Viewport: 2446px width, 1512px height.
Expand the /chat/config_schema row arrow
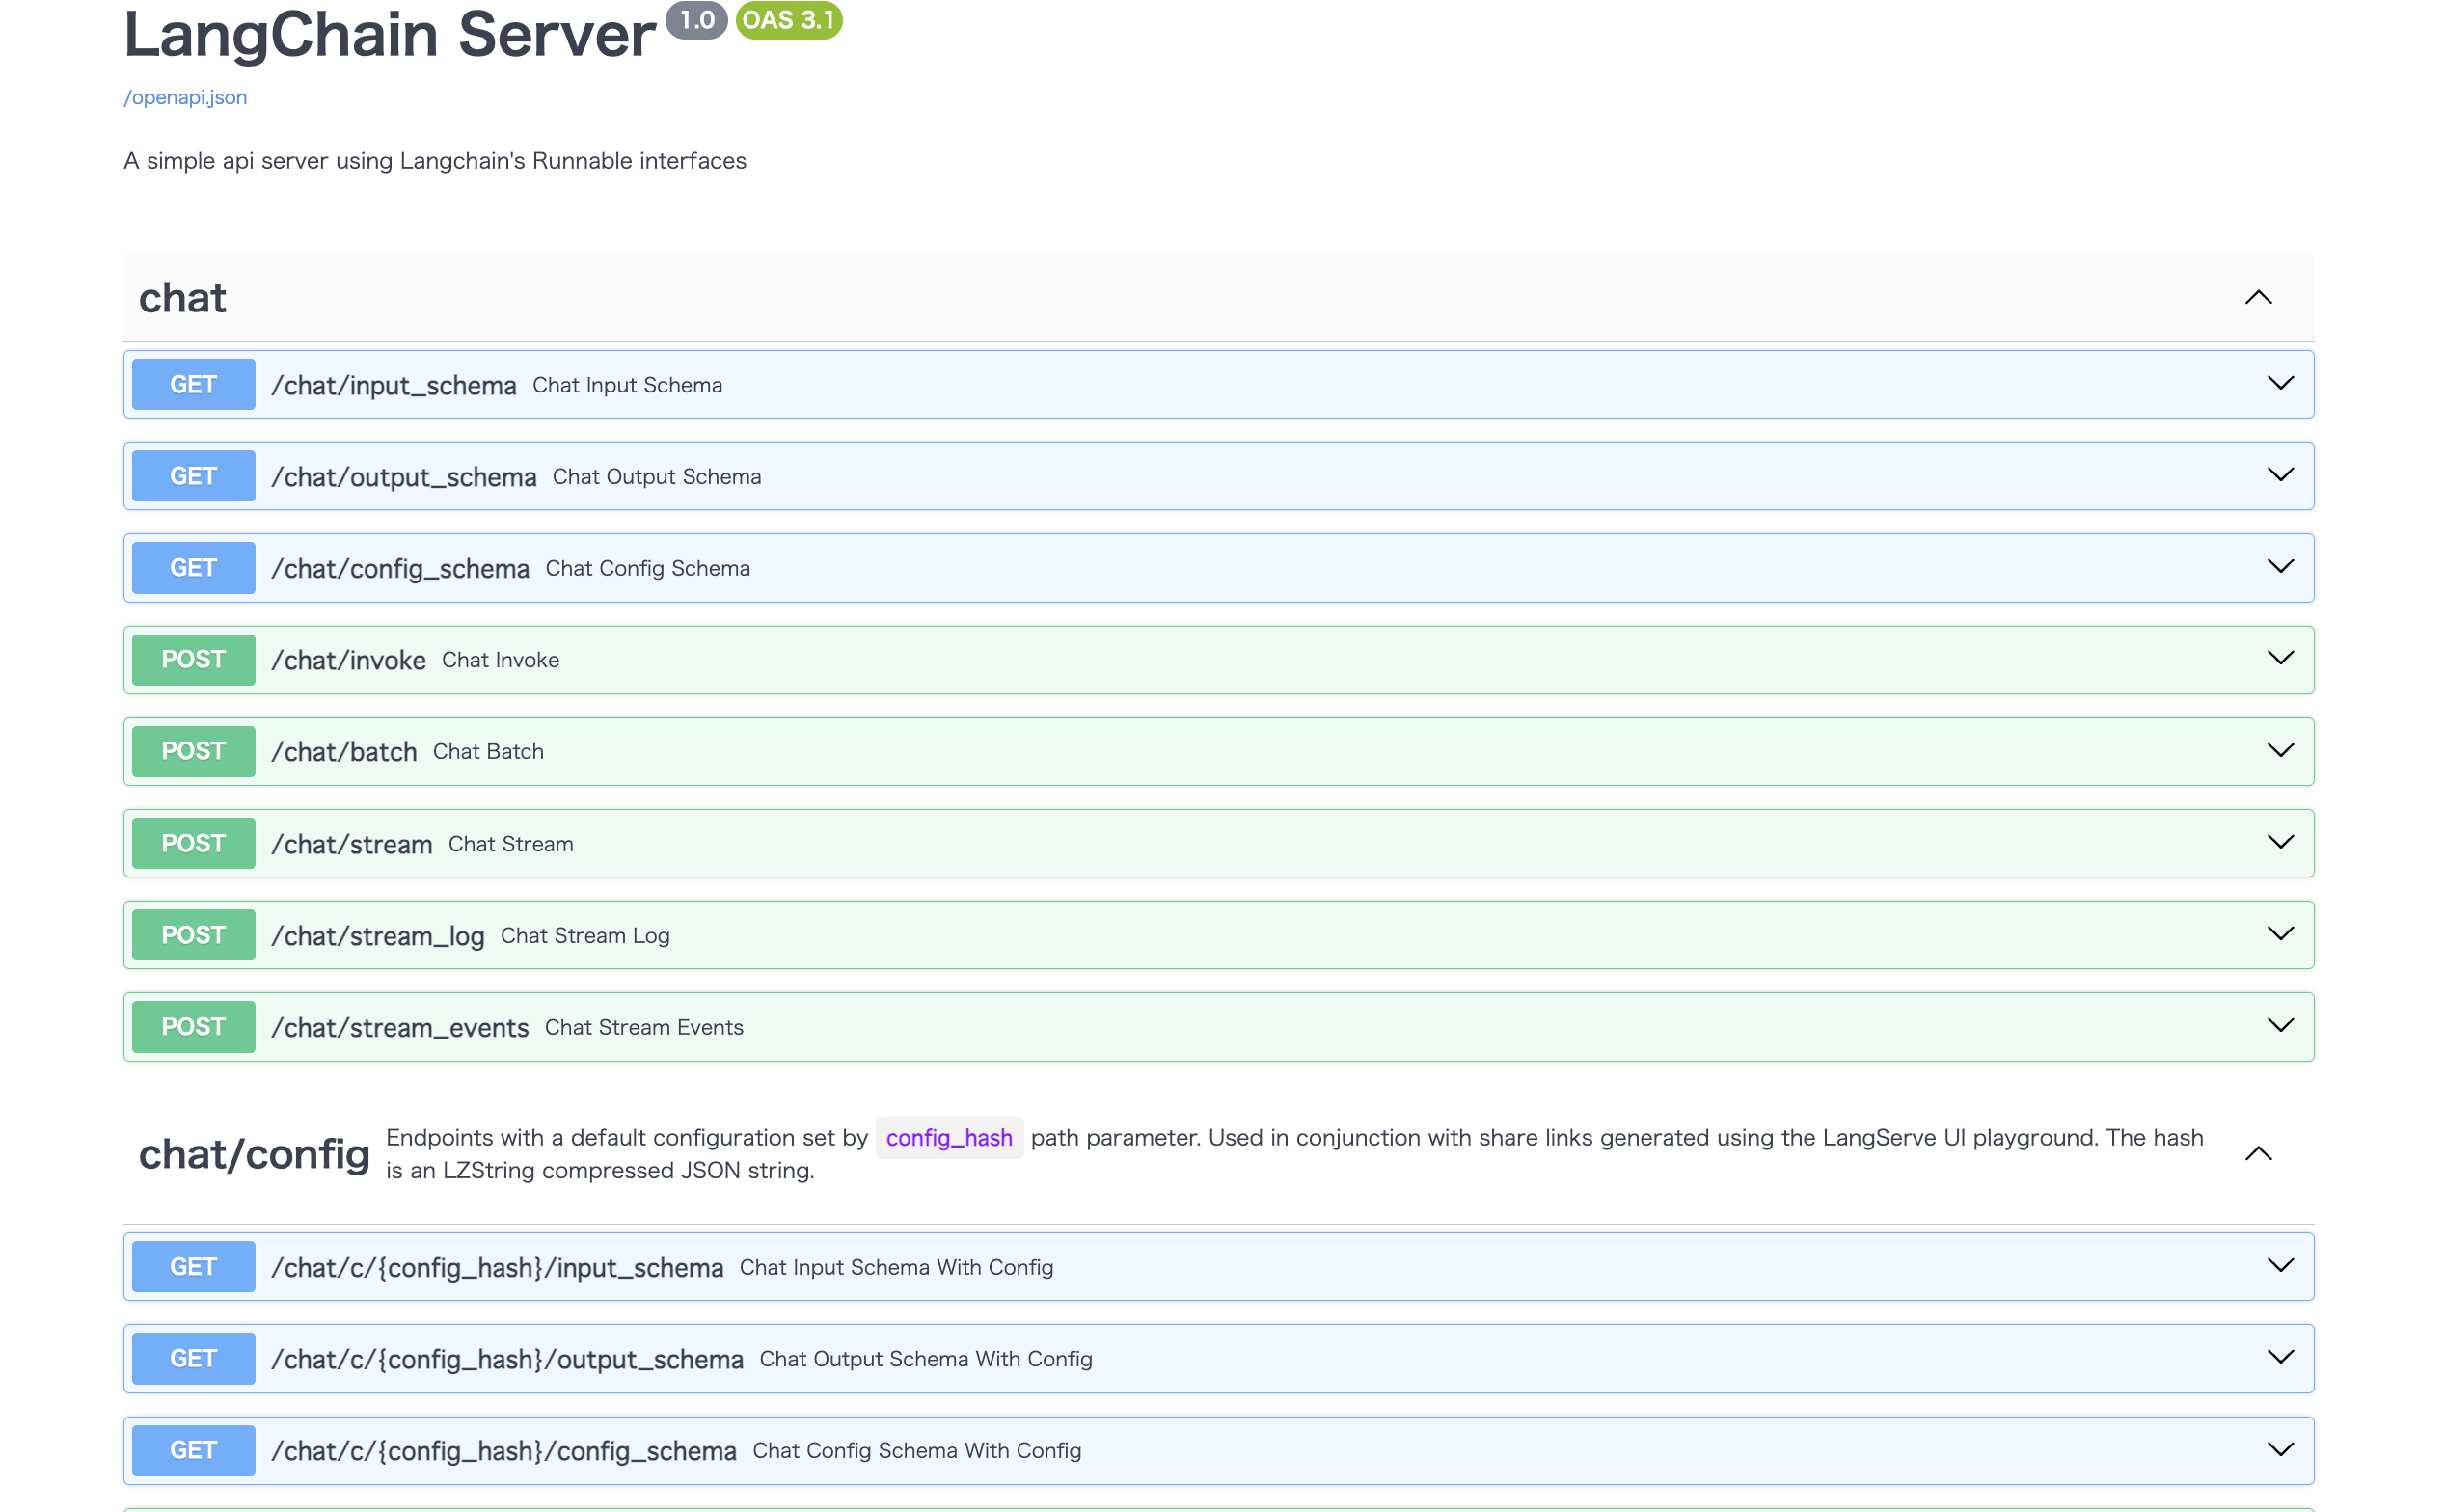point(2279,567)
